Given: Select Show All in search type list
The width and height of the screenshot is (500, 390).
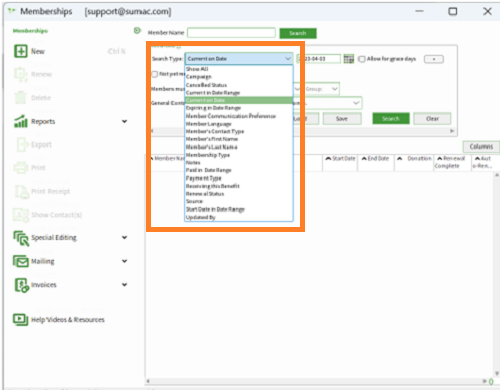Looking at the screenshot, I should click(x=239, y=69).
